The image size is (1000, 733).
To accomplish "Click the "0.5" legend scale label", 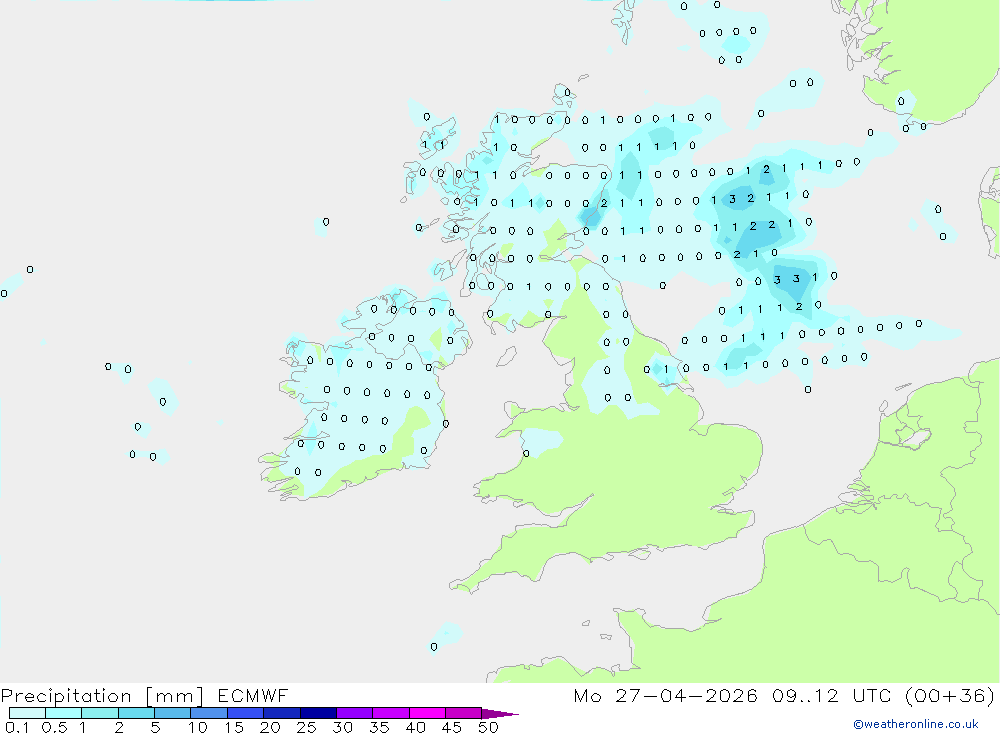I will coord(54,727).
